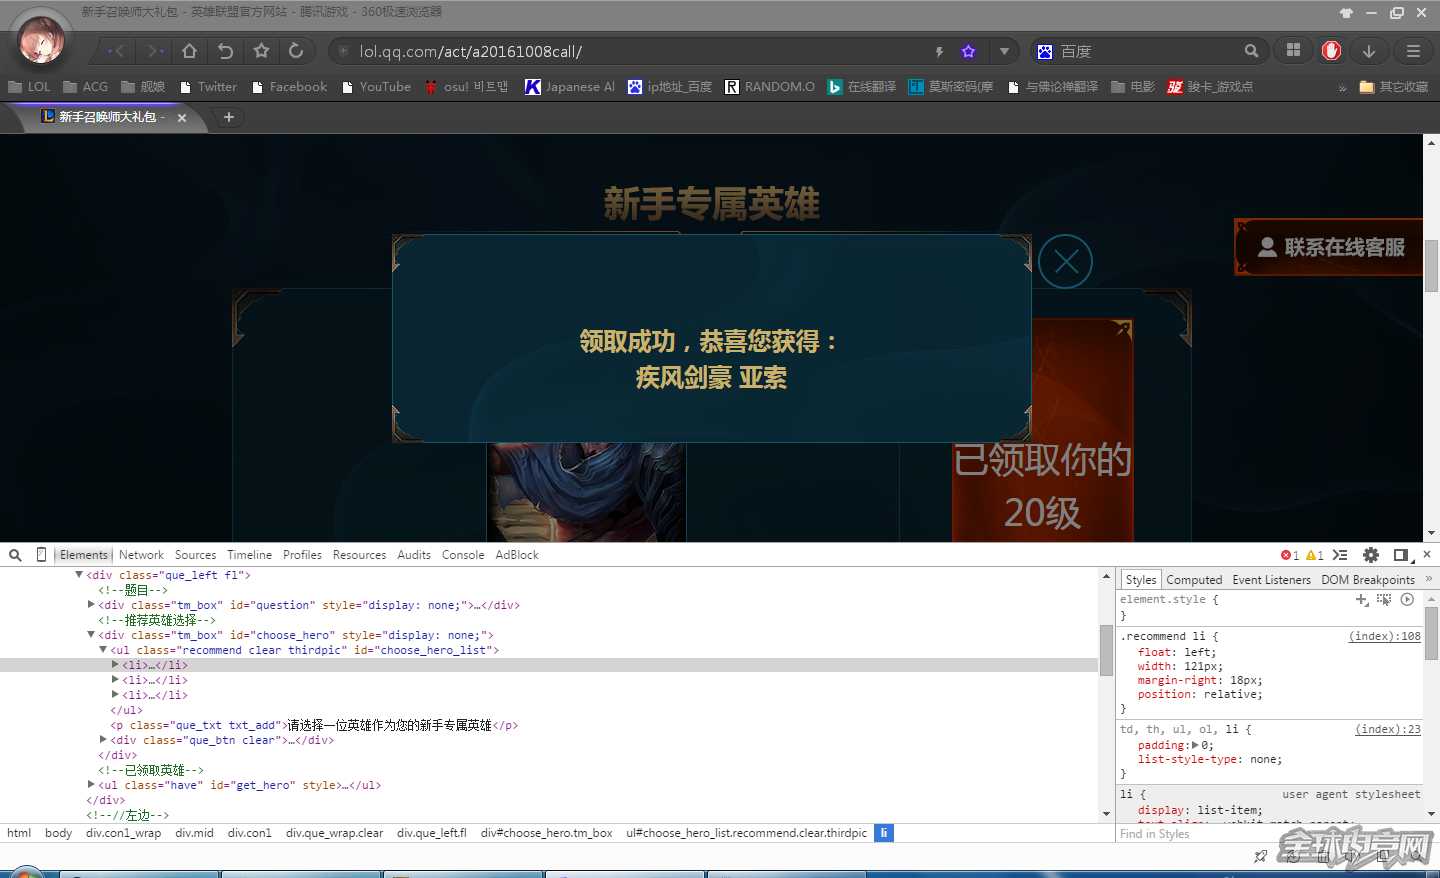The height and width of the screenshot is (878, 1440).
Task: Switch to the Network panel tab
Action: coord(141,554)
